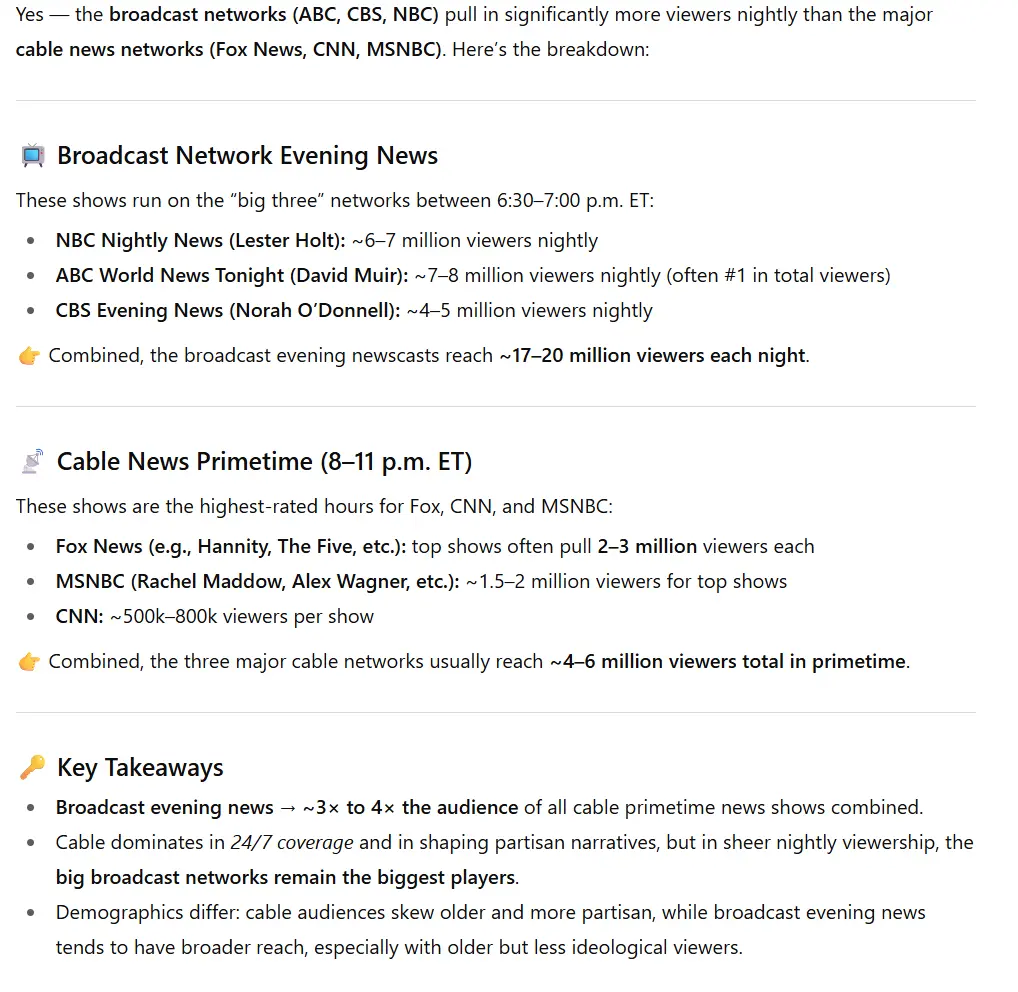Click the bold "~4–6 million viewers total in primetime" text
This screenshot has height=992, width=1018.
[x=728, y=662]
